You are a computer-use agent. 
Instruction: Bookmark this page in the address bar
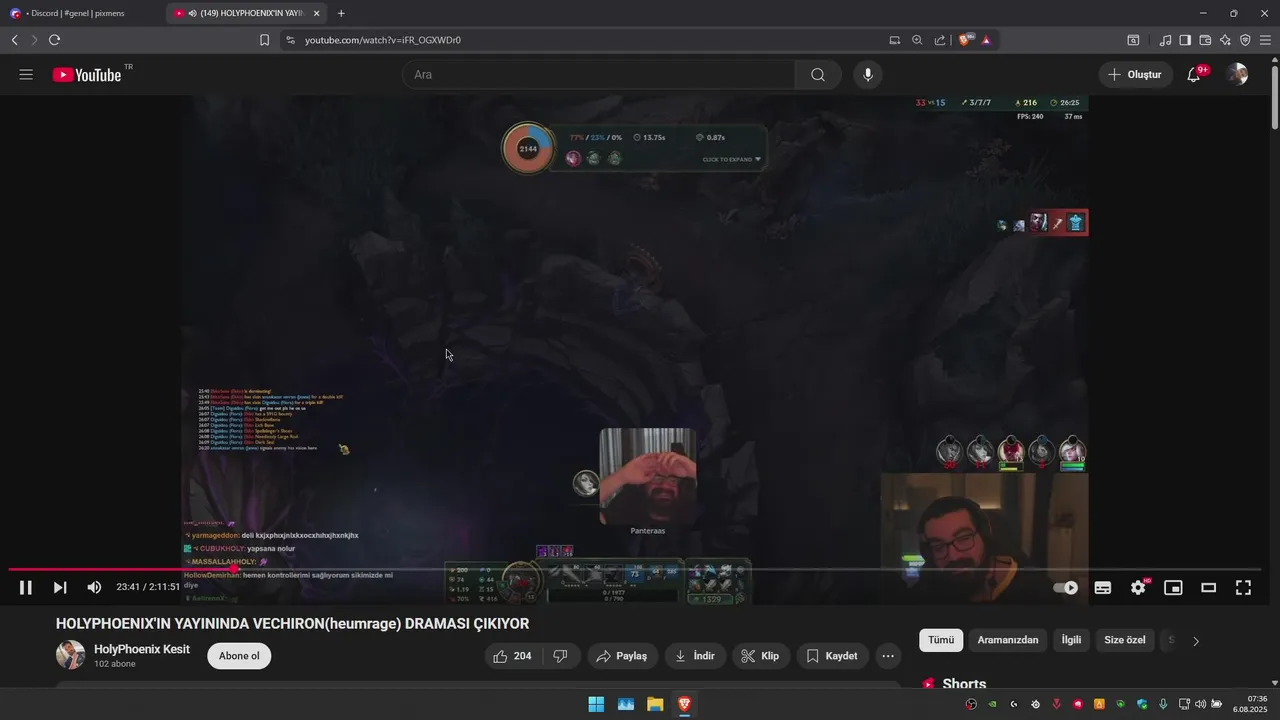click(x=264, y=40)
